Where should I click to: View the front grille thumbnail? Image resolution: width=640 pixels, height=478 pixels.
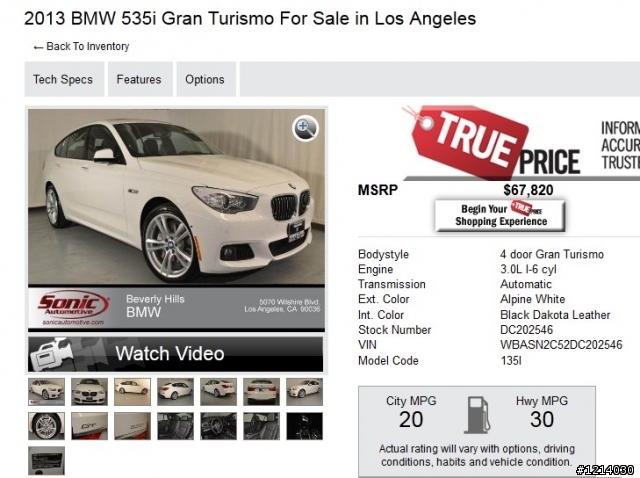coord(89,392)
